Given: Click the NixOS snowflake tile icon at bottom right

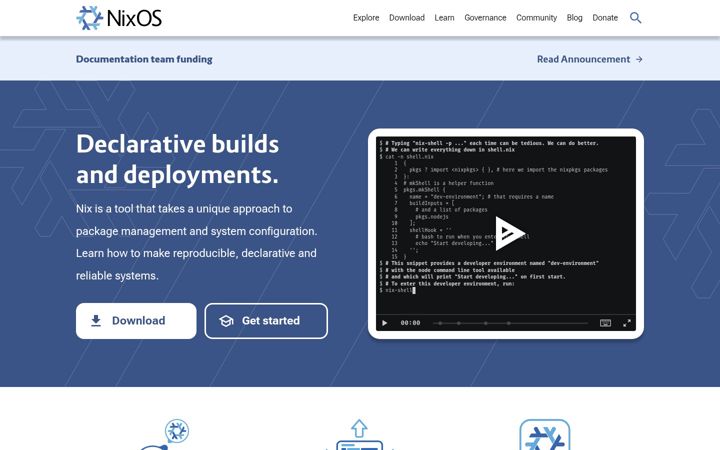Looking at the screenshot, I should click(x=545, y=434).
